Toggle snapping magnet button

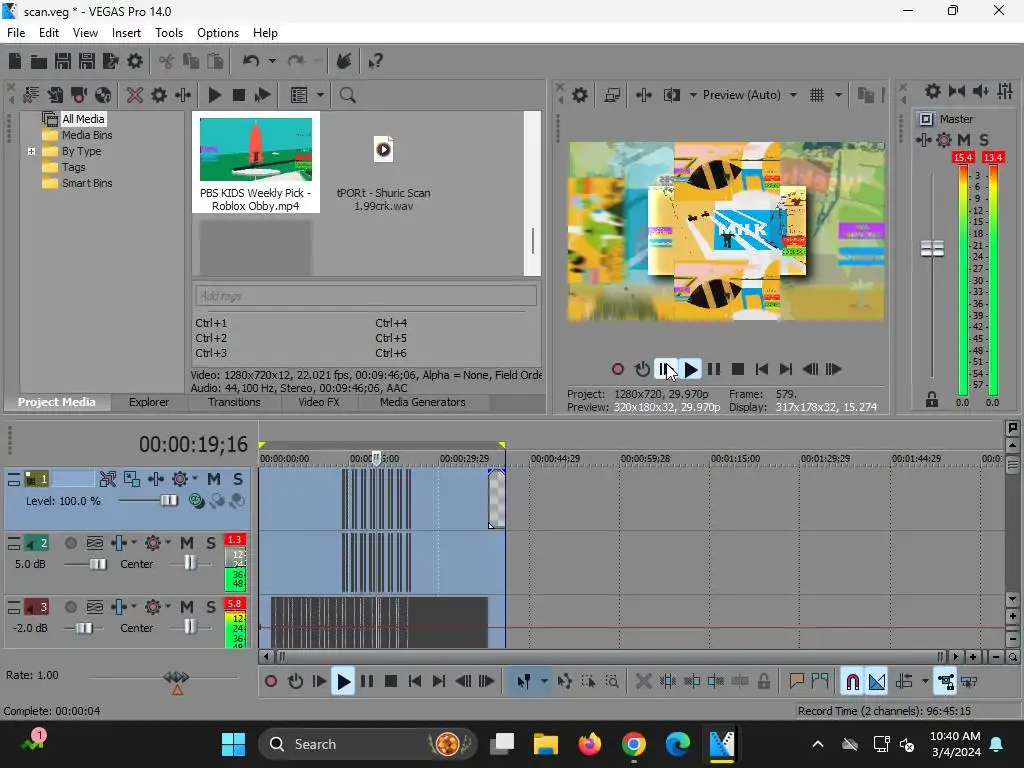[x=852, y=682]
